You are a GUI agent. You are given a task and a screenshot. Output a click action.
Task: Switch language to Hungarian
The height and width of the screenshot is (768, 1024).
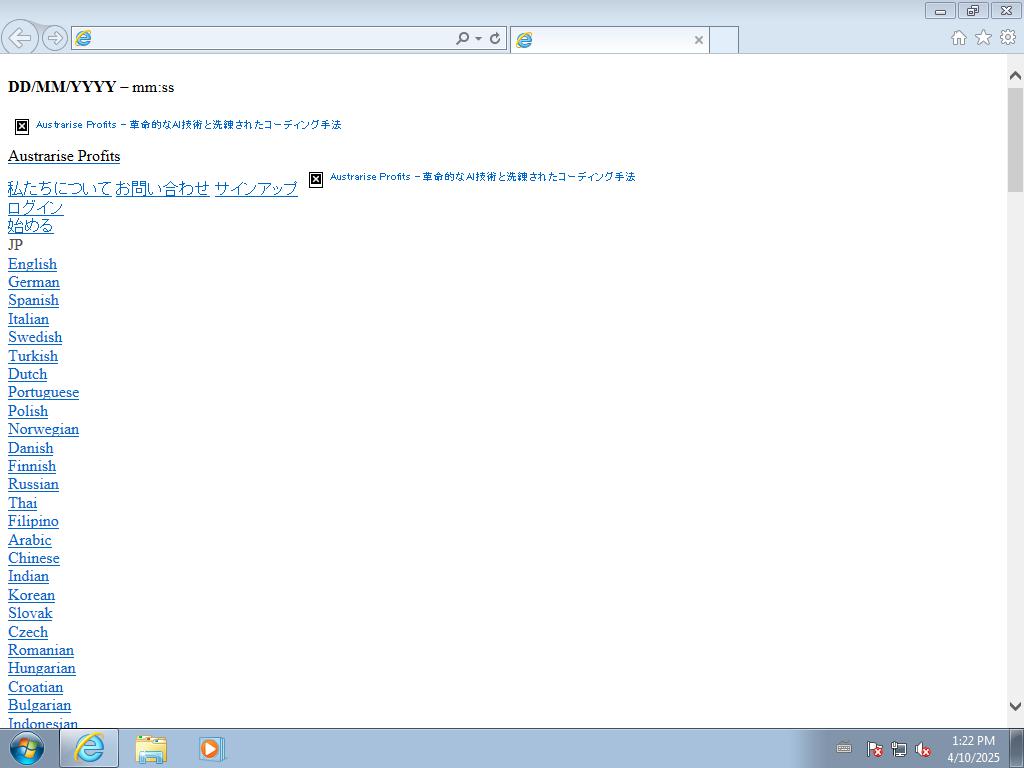[42, 669]
